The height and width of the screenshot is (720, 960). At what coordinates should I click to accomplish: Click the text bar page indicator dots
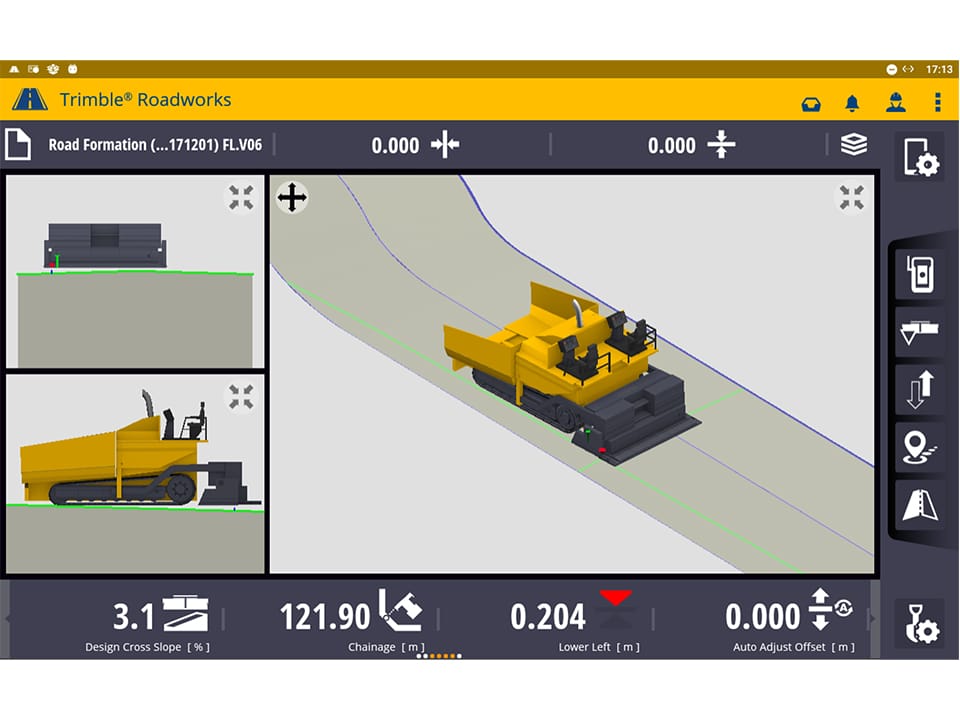(439, 656)
